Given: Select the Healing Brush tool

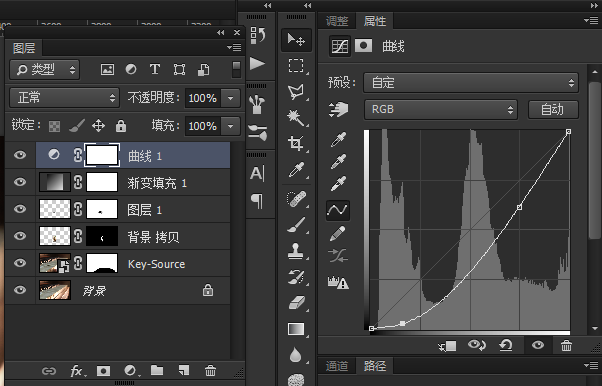Looking at the screenshot, I should (296, 199).
